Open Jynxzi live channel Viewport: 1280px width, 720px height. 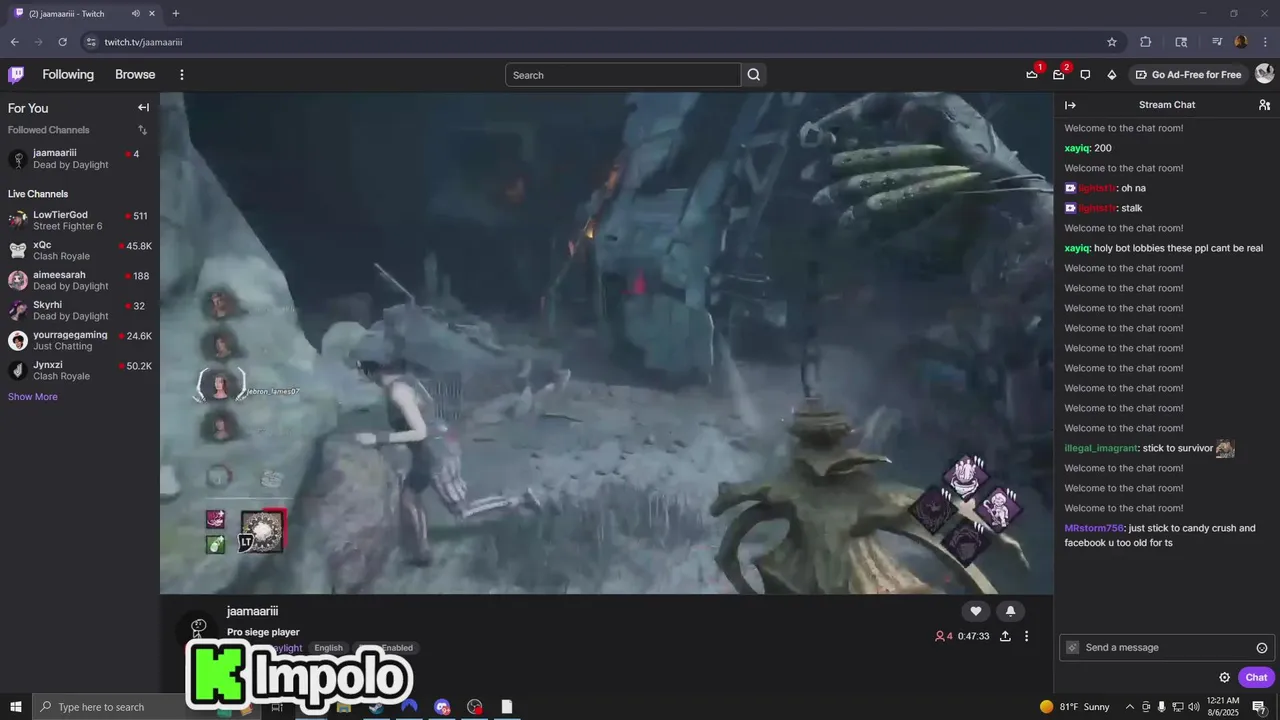[80, 371]
